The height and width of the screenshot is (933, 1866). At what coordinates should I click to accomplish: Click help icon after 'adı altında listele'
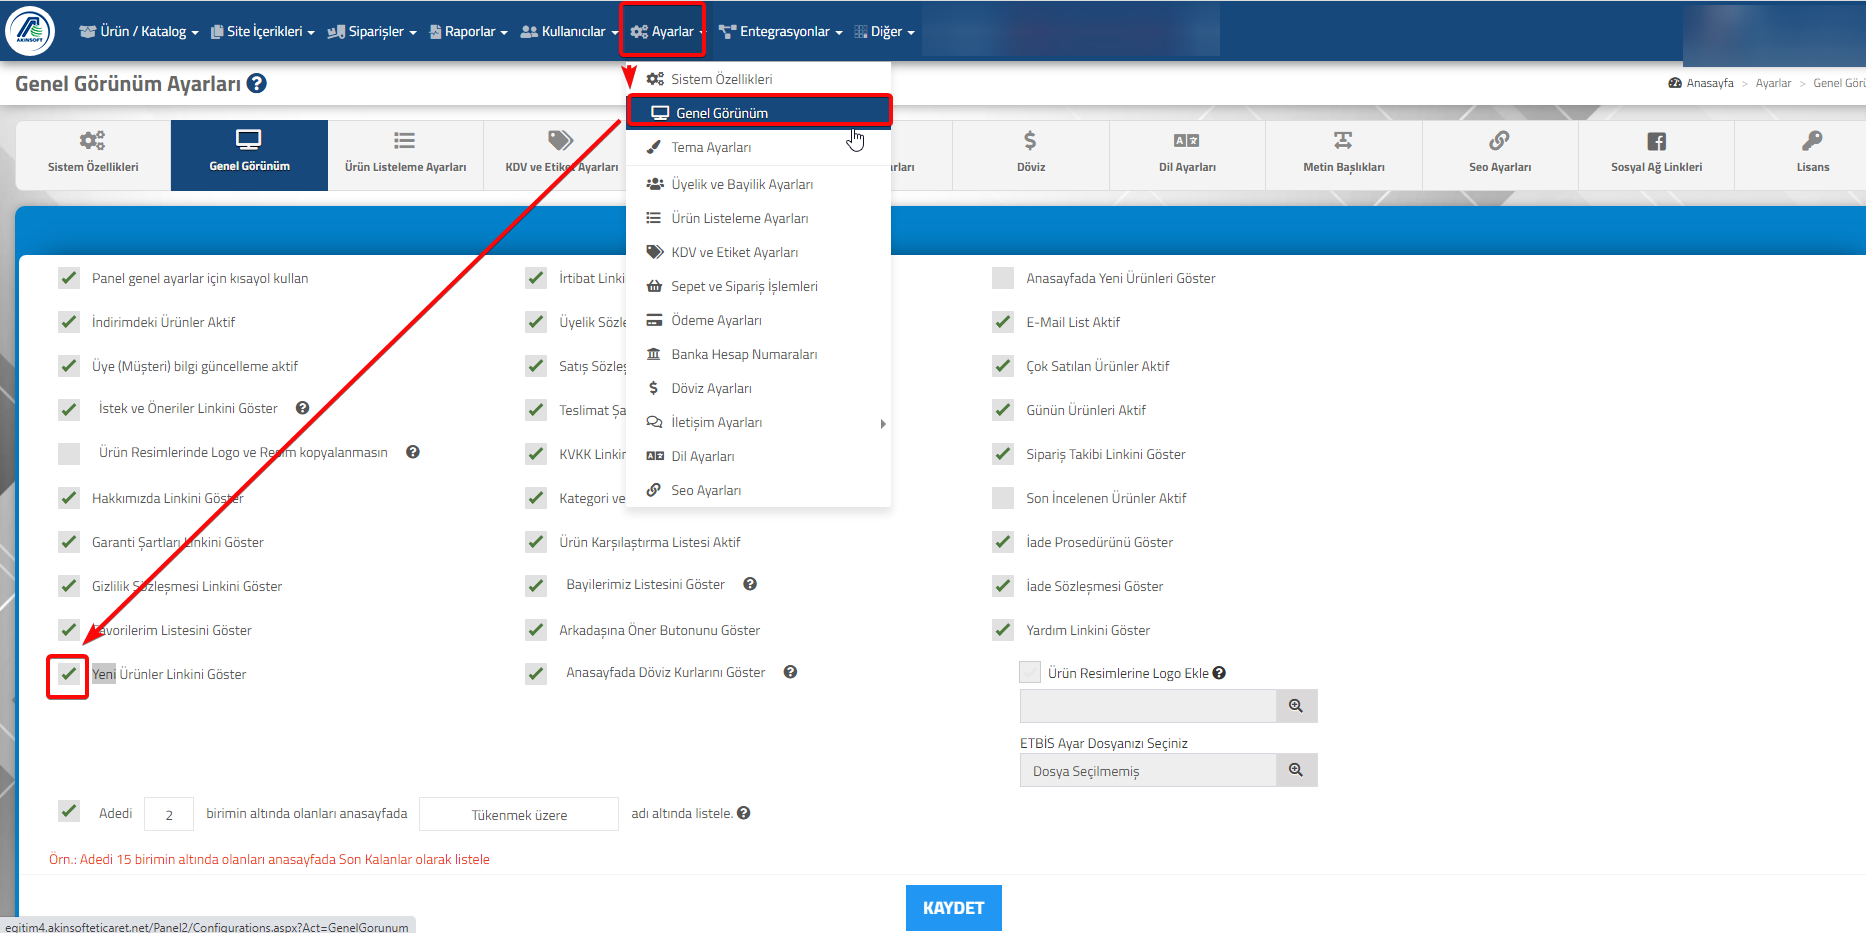click(744, 813)
